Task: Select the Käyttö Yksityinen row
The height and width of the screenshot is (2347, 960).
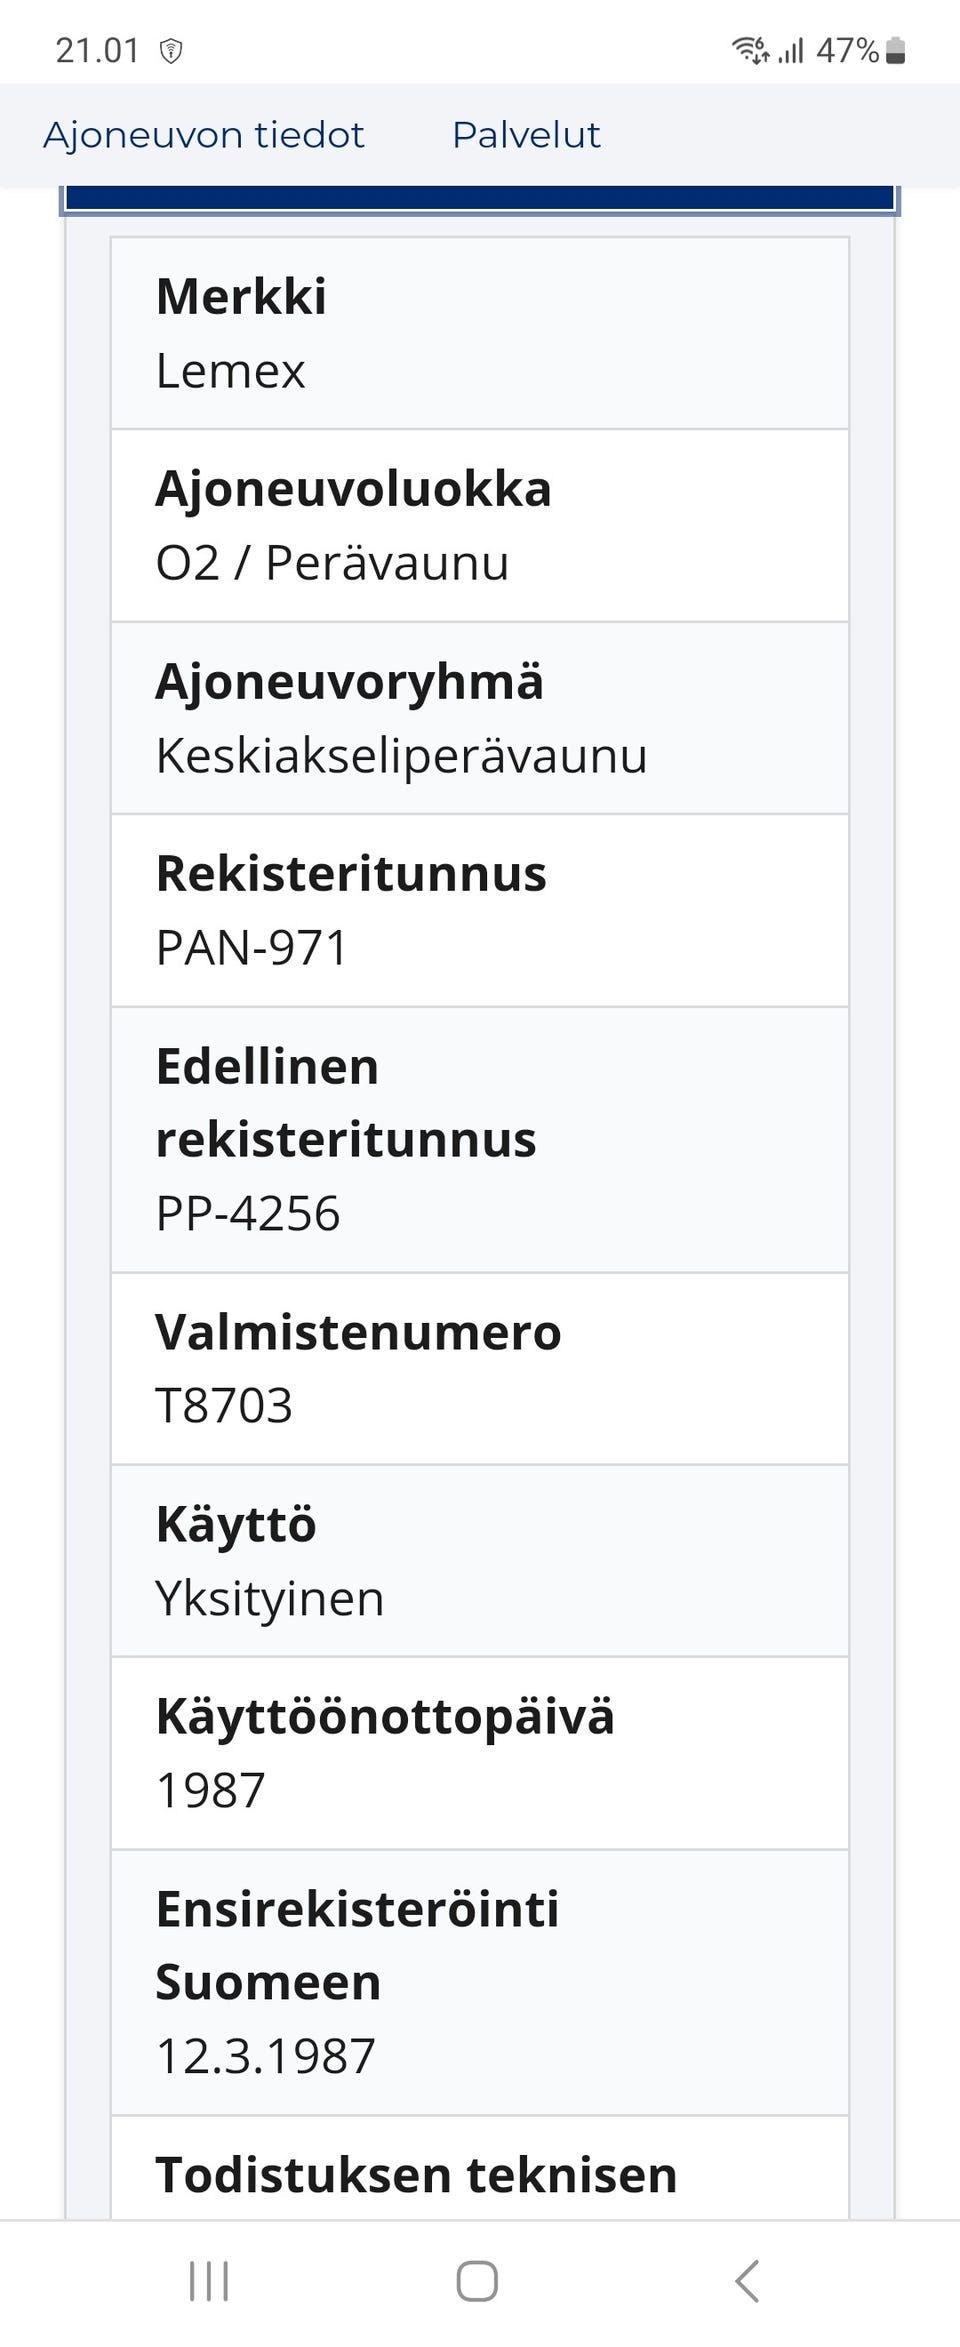Action: click(480, 1561)
